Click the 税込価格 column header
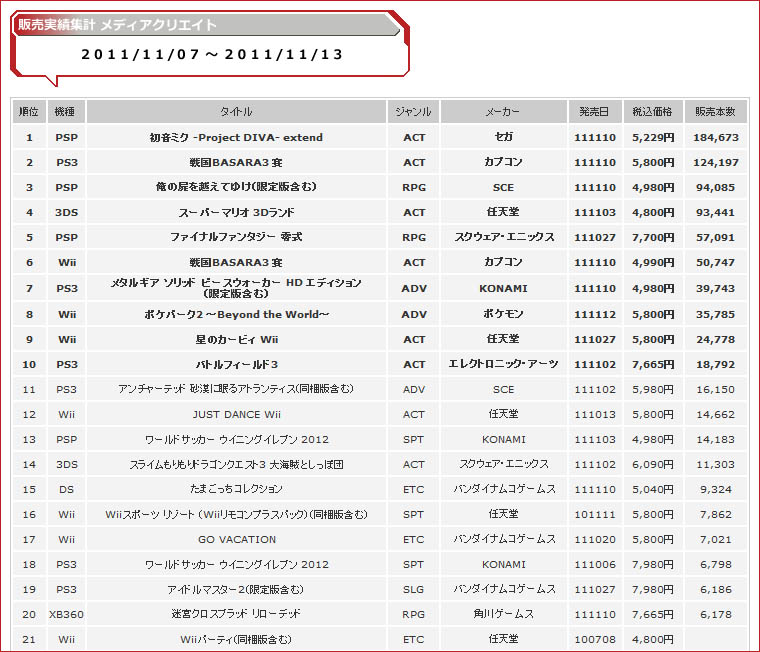 (x=653, y=111)
